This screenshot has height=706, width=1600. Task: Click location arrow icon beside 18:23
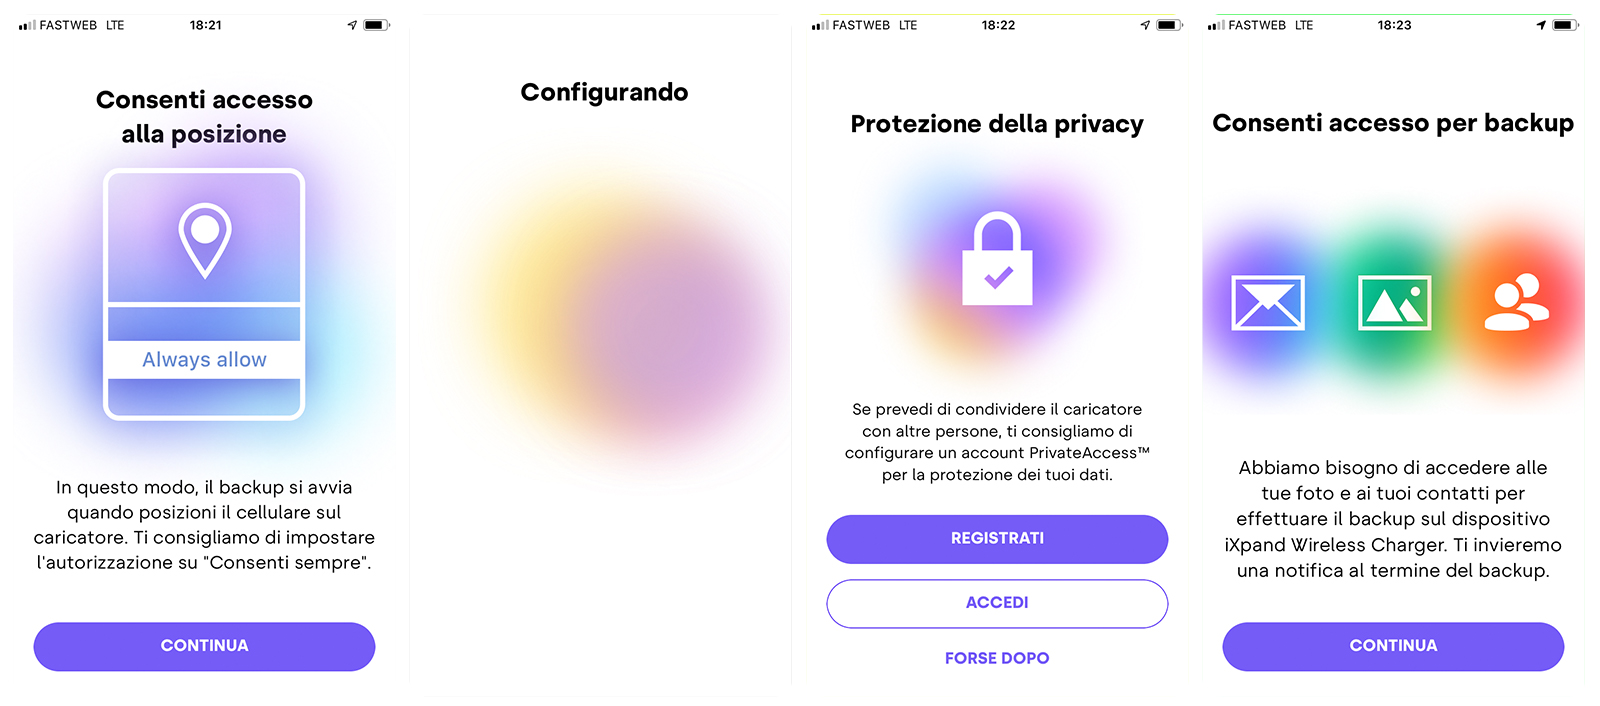[1541, 25]
